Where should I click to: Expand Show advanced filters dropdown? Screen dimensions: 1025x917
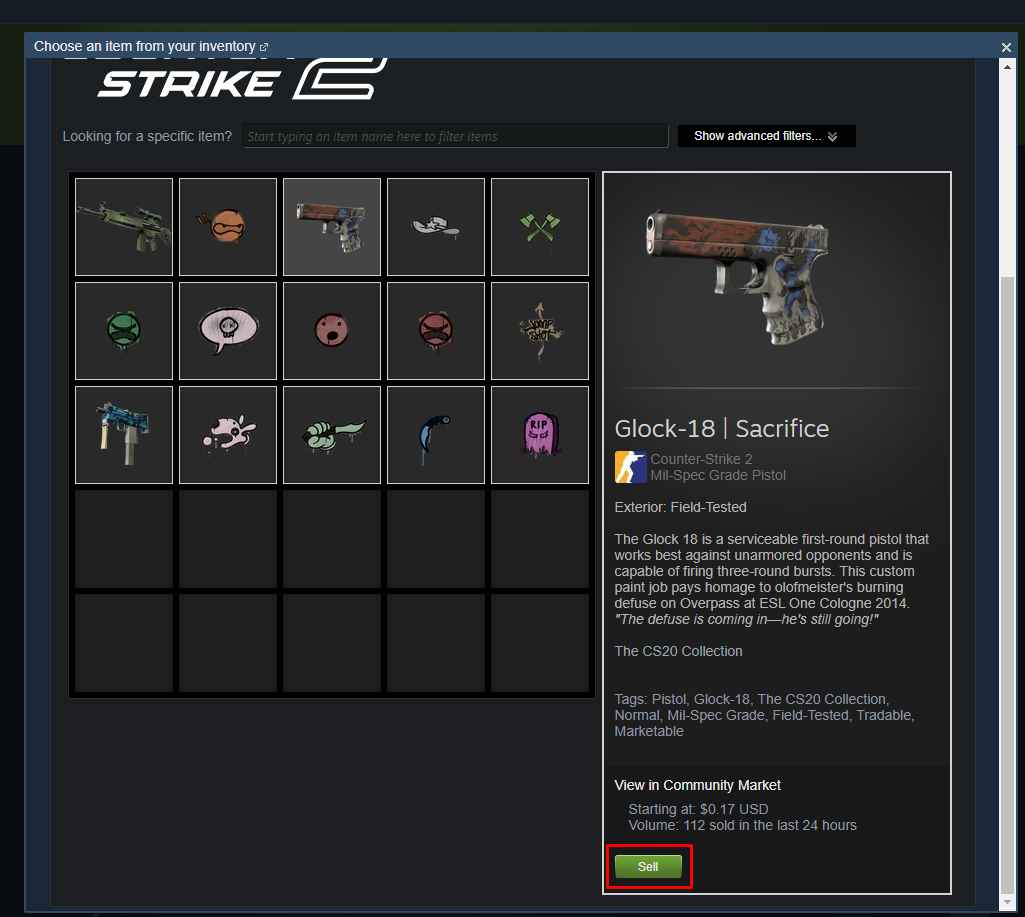[x=766, y=136]
